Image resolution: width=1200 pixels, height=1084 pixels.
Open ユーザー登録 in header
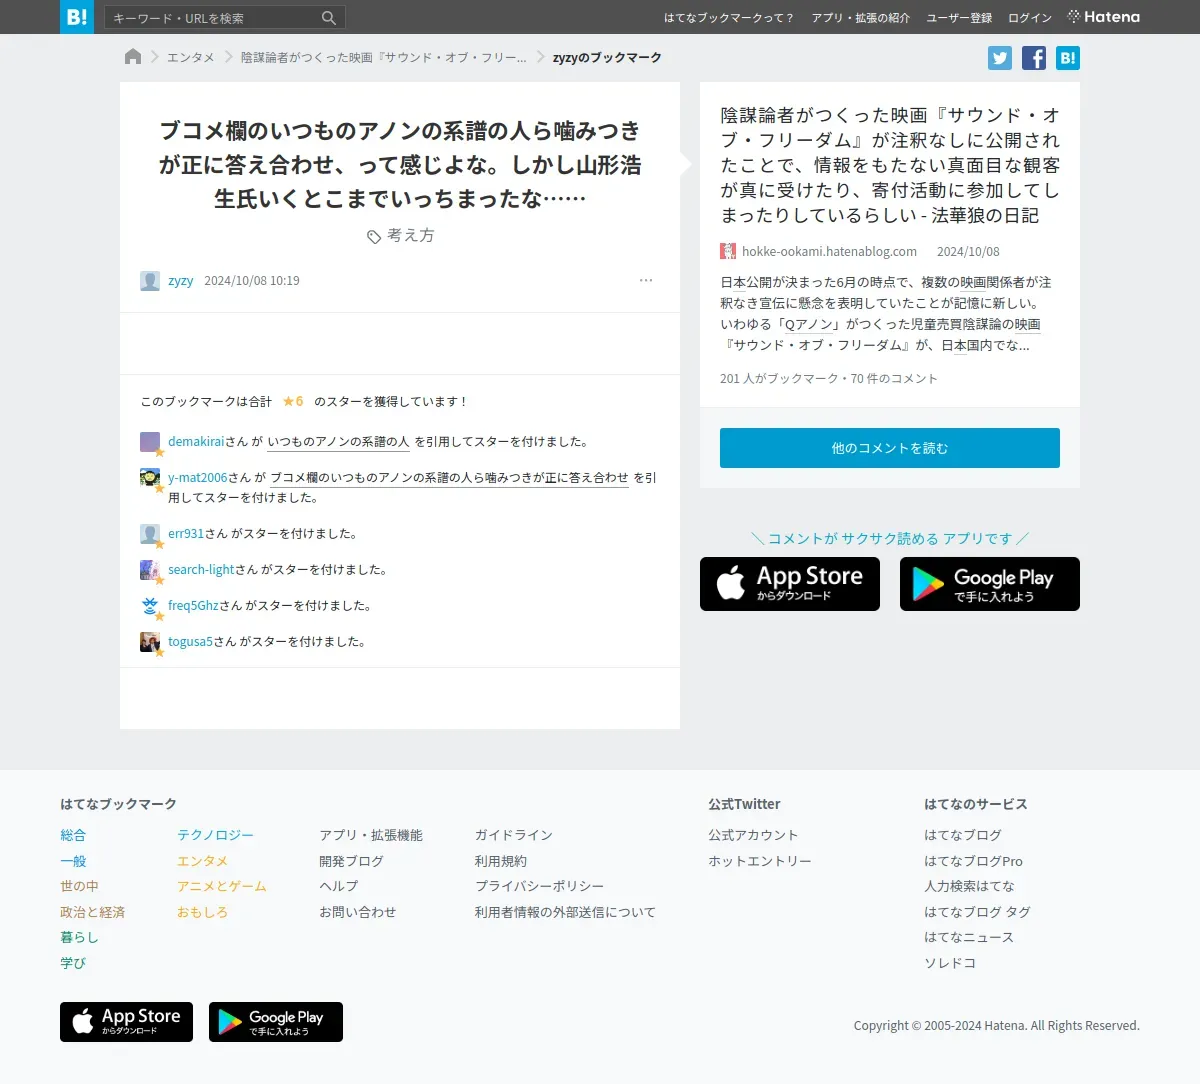[x=959, y=18]
